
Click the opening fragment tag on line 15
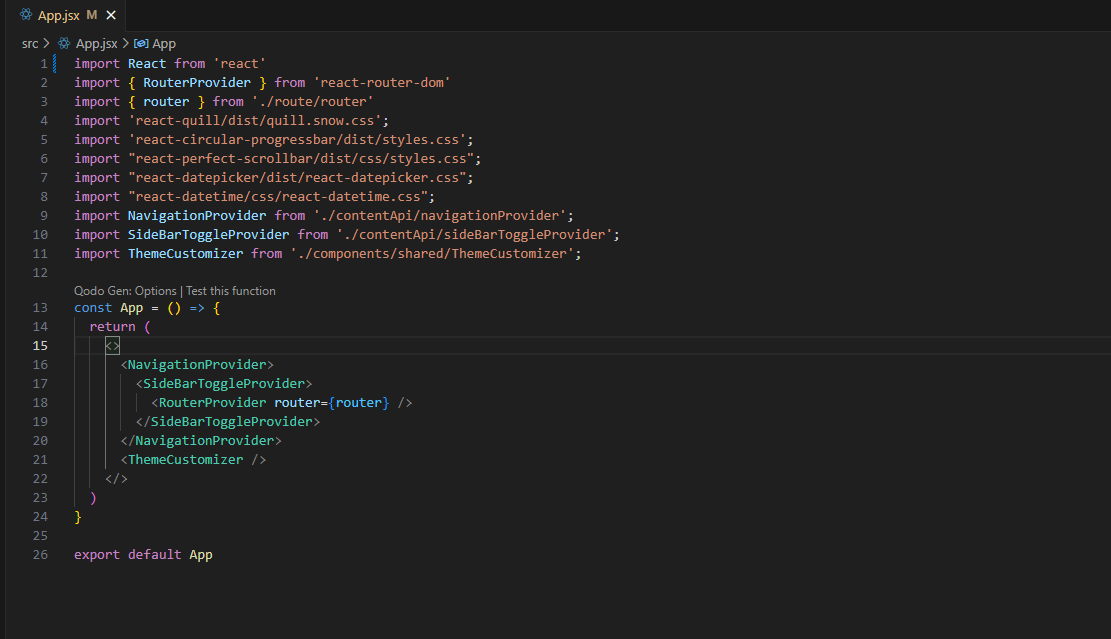[113, 346]
